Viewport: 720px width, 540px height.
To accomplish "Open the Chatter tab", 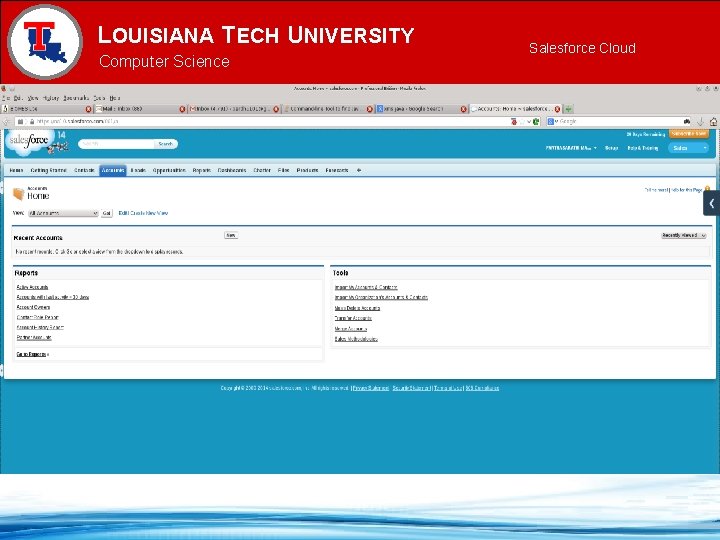I will pyautogui.click(x=262, y=170).
